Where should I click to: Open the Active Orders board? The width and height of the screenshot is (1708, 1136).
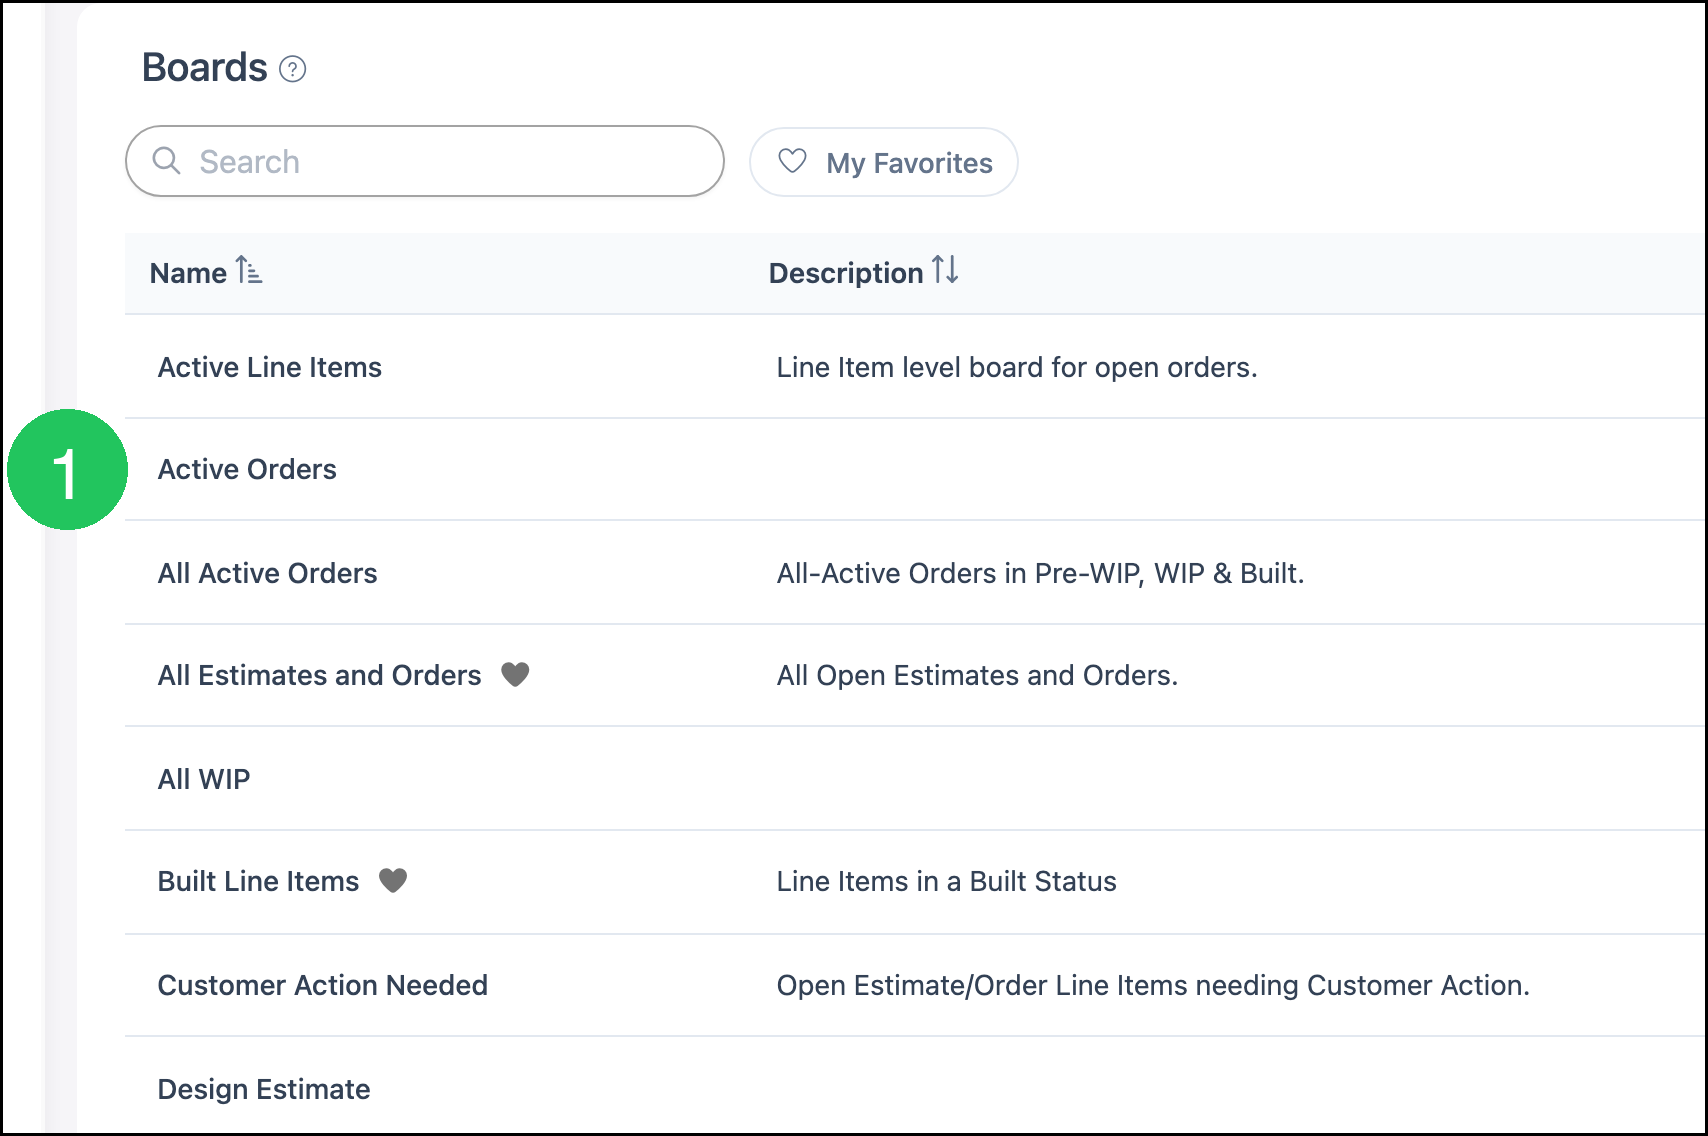(x=247, y=469)
